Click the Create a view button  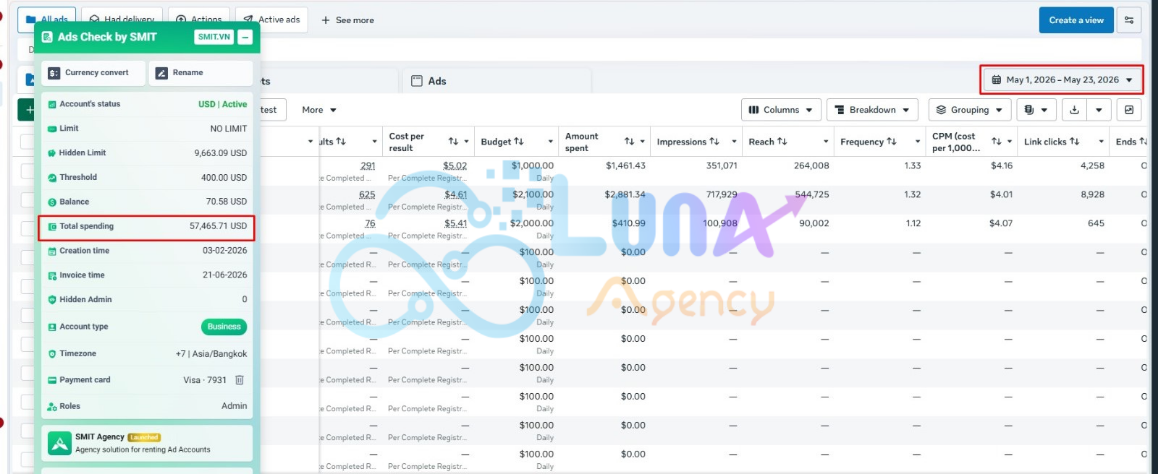pos(1076,20)
